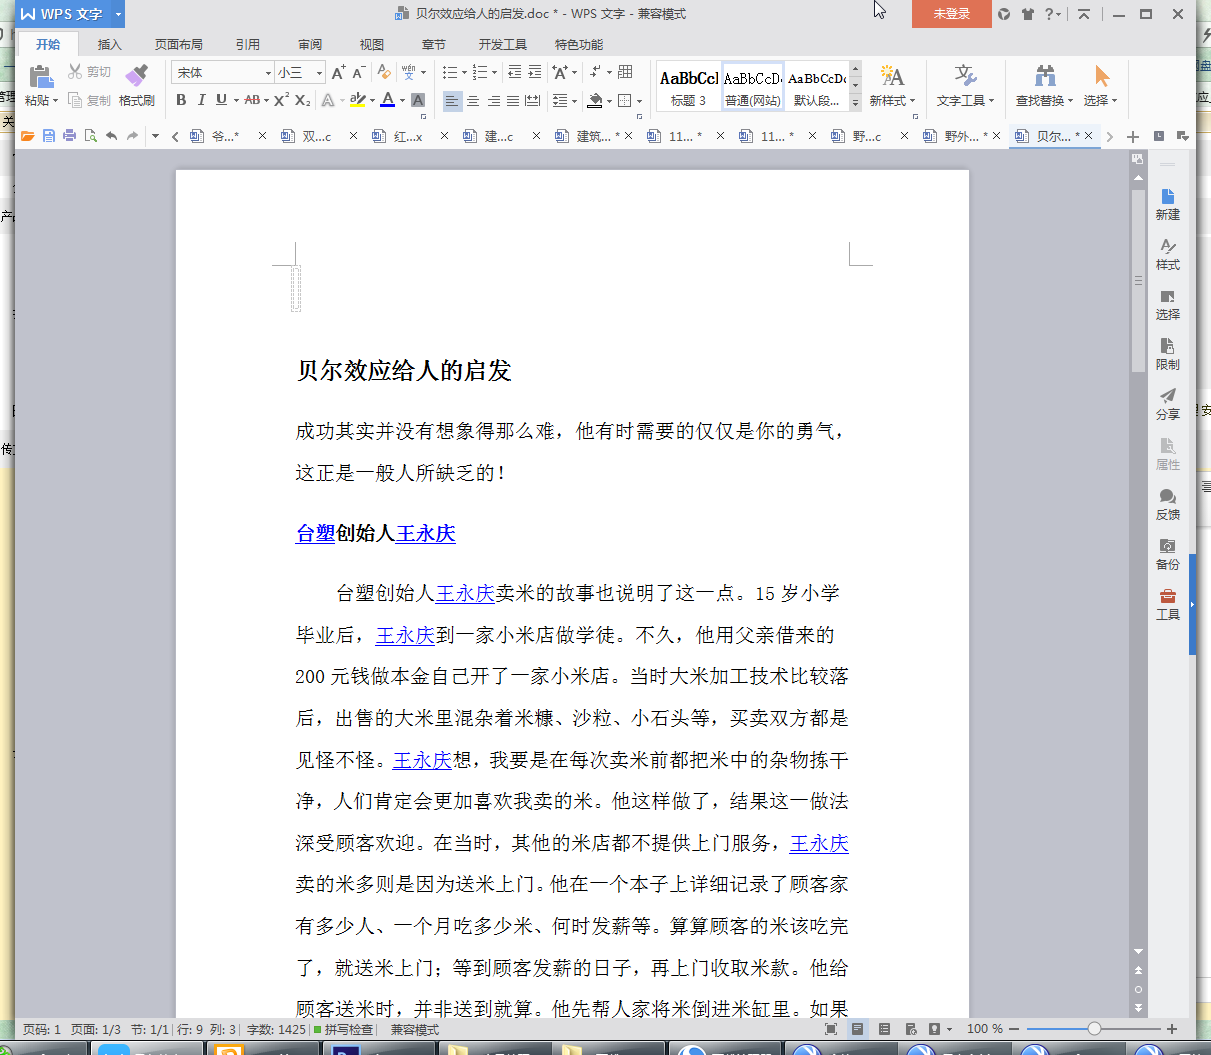Apply the 标题 3 heading style
1211x1055 pixels.
689,87
